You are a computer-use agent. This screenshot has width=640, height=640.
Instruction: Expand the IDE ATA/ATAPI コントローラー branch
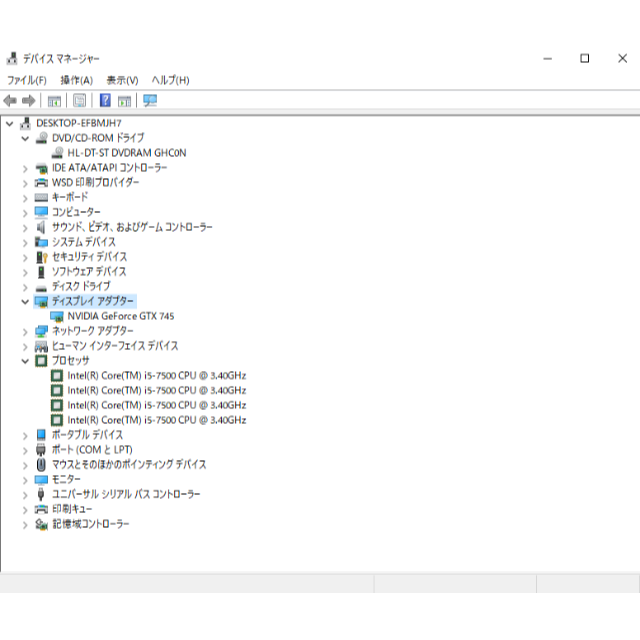[25, 168]
